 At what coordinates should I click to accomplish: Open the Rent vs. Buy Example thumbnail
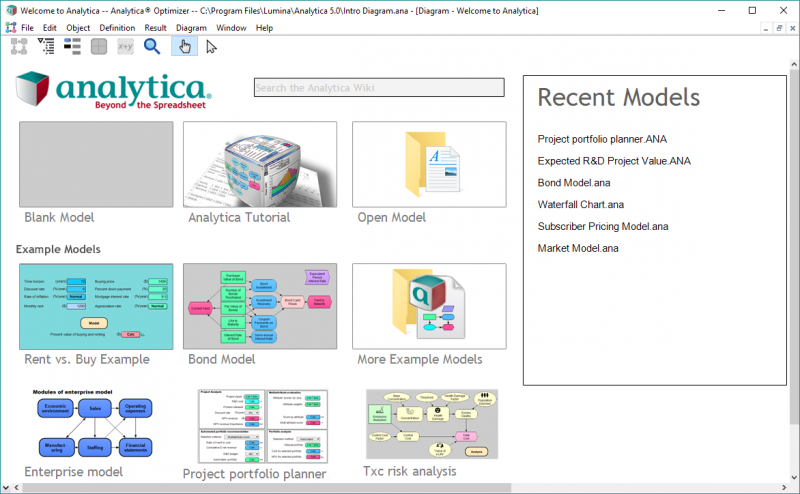point(96,306)
